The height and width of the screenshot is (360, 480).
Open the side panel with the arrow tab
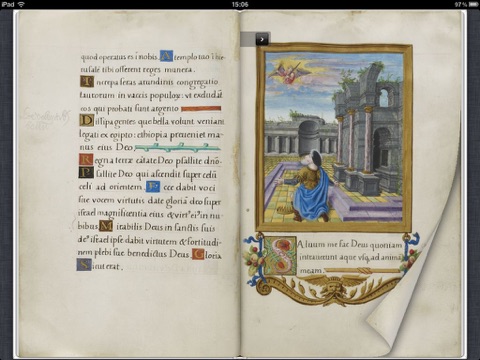tap(262, 39)
